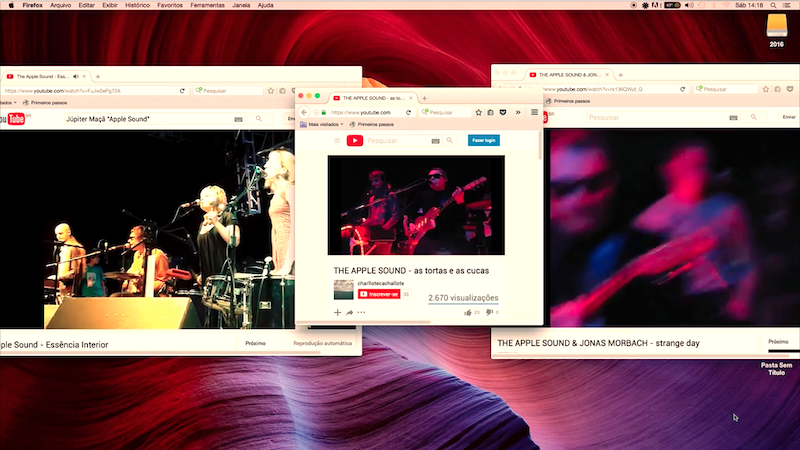The width and height of the screenshot is (800, 450).
Task: Click the bookmark star in the center Firefox window
Action: [479, 113]
